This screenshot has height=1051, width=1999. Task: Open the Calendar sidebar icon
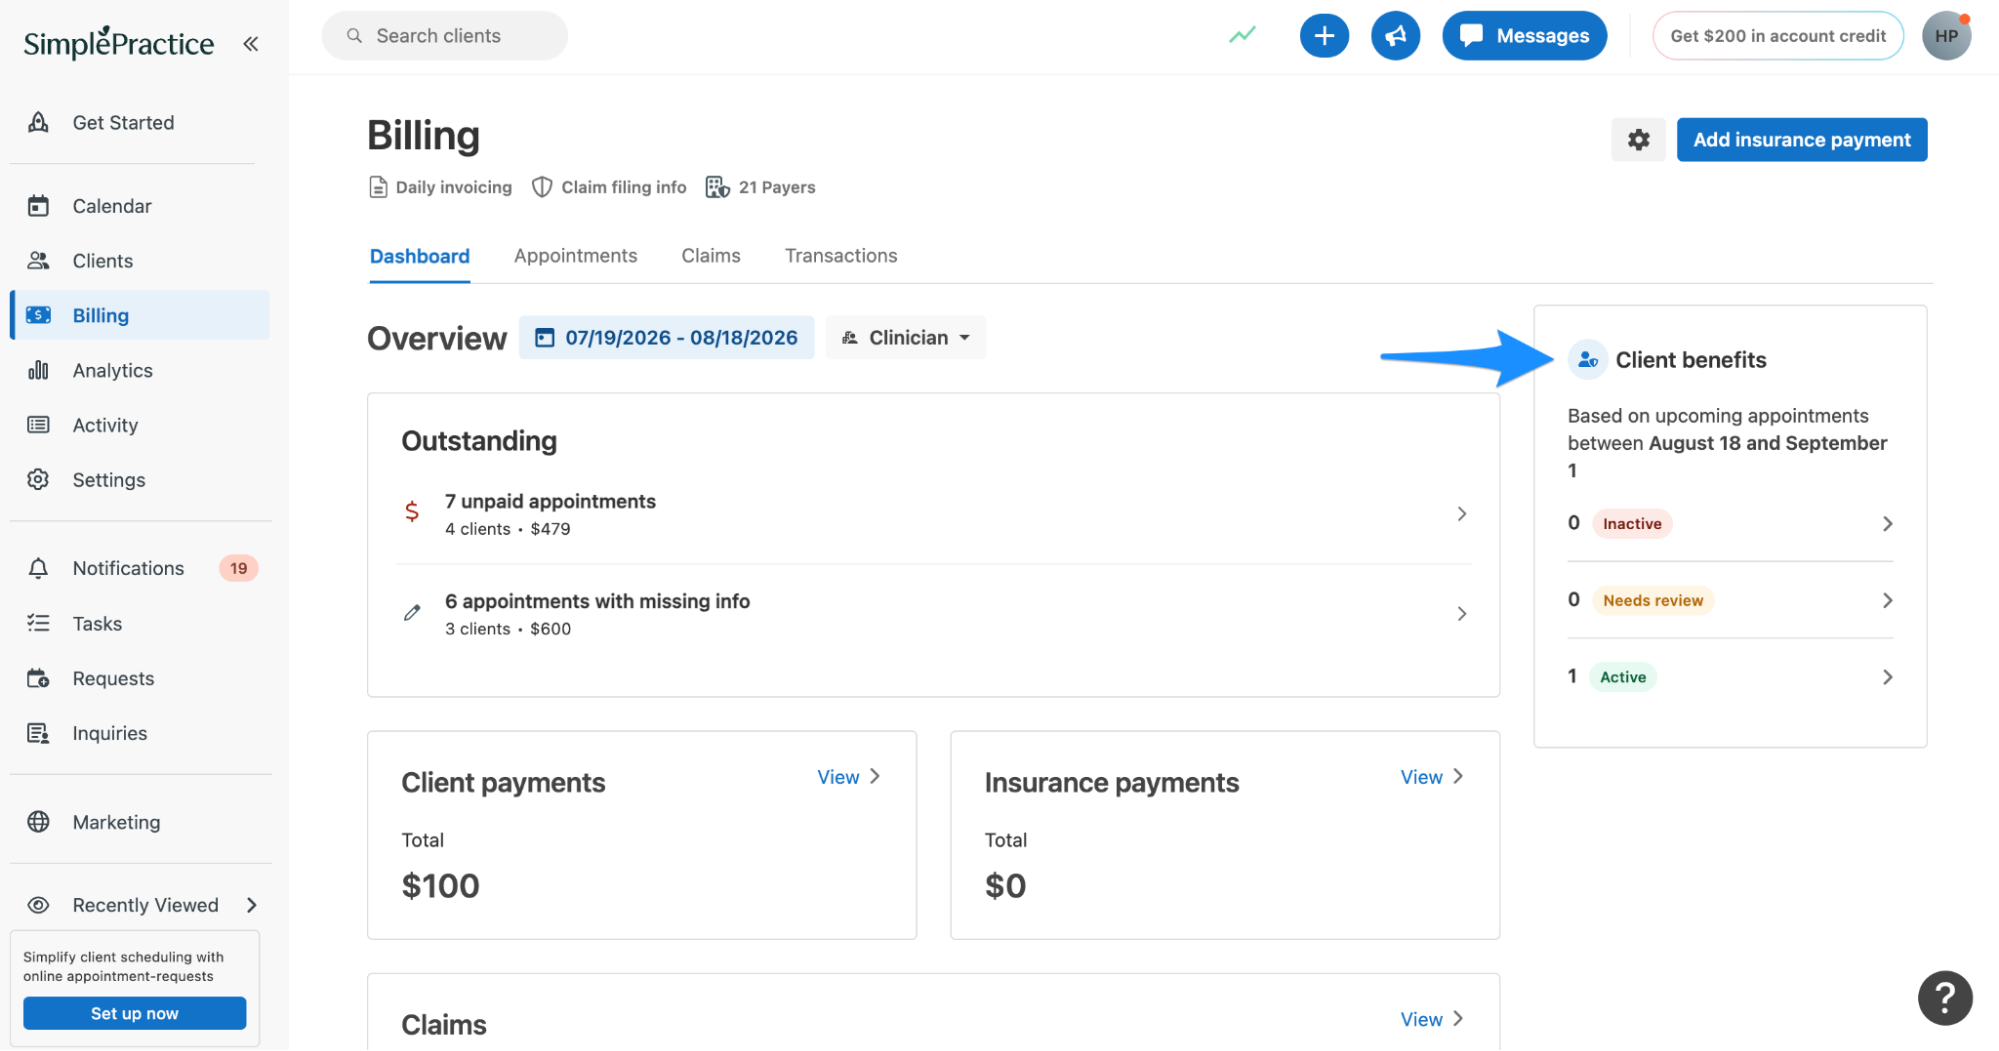click(38, 206)
